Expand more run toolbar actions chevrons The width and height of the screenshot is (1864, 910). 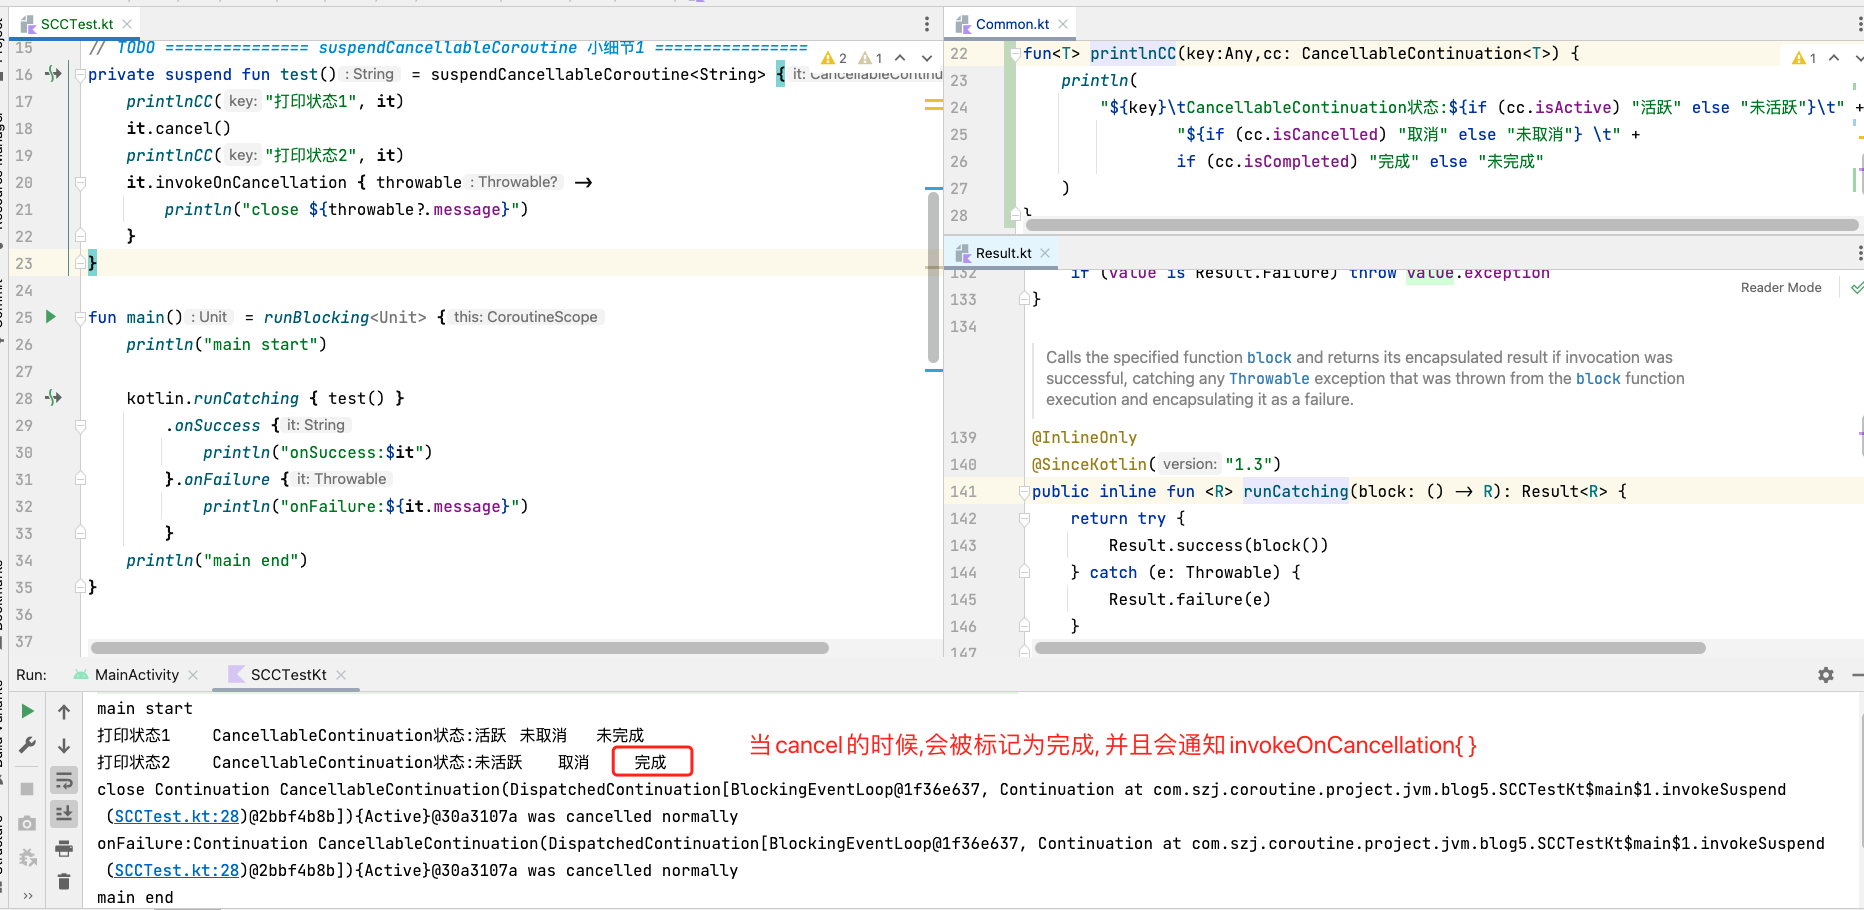coord(28,895)
